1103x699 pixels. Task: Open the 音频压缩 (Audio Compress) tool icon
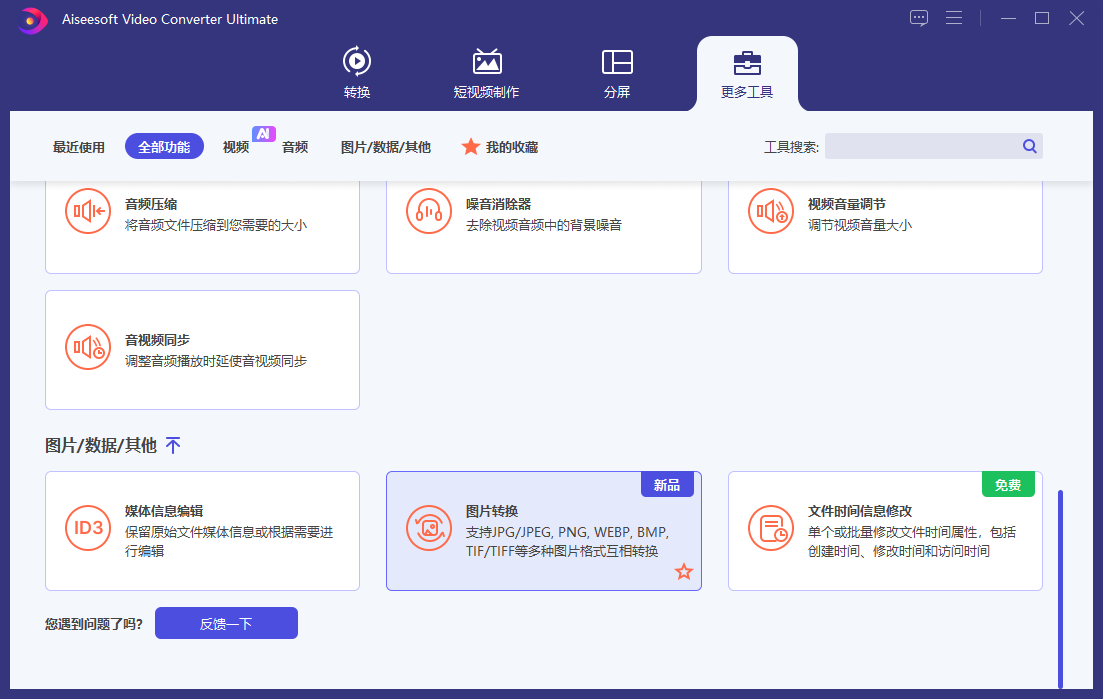tap(87, 211)
